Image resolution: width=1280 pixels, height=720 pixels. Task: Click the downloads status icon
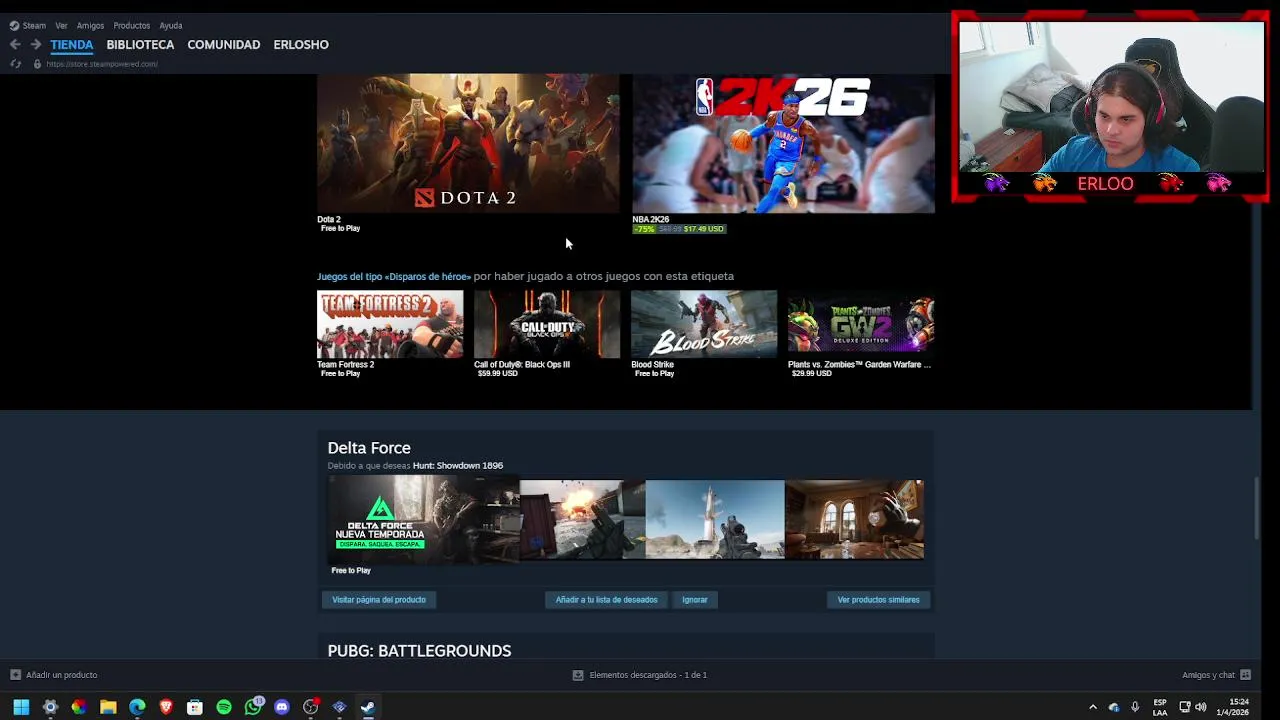pyautogui.click(x=578, y=675)
